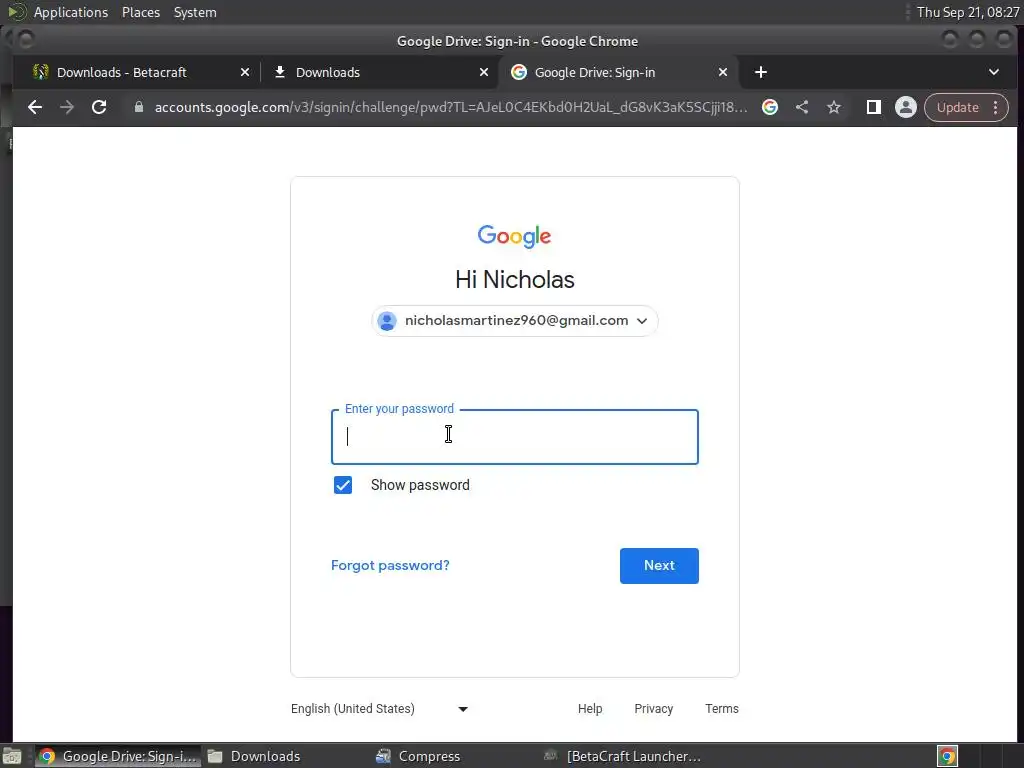Switch to Downloads folder window in taskbar
1024x768 pixels.
click(x=255, y=756)
